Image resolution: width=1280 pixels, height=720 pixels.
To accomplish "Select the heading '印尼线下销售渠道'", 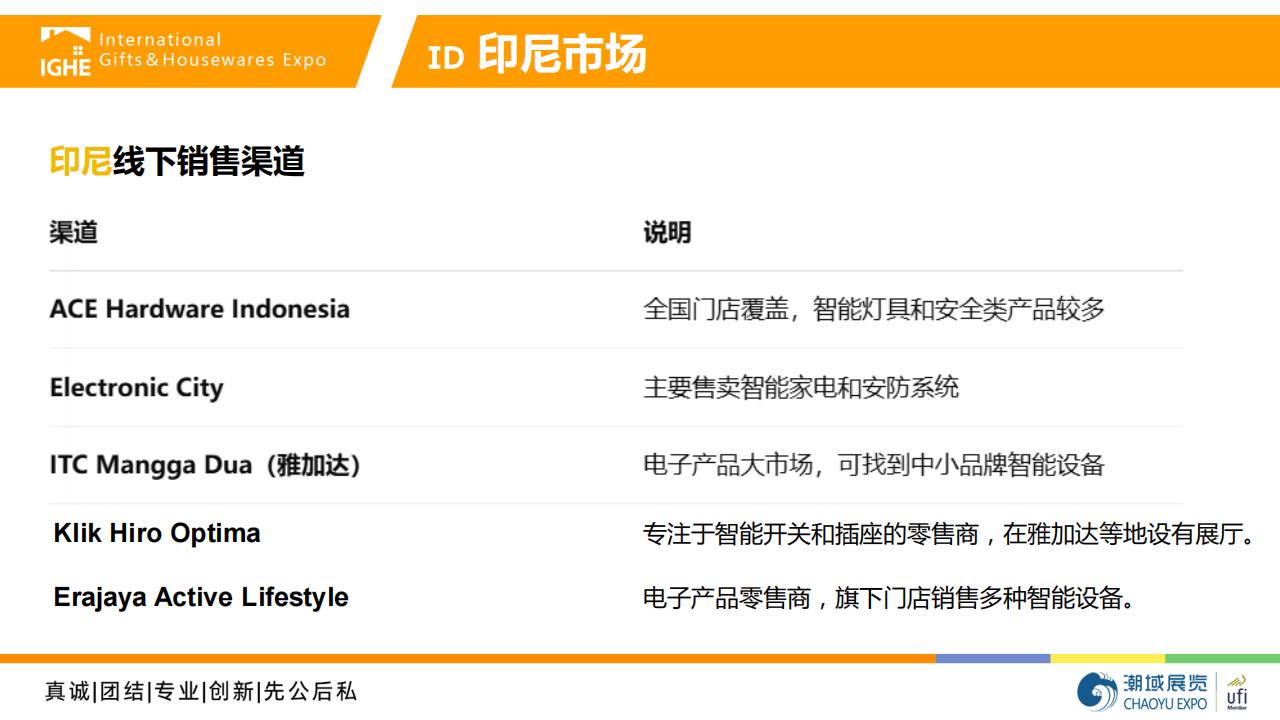I will click(x=177, y=161).
